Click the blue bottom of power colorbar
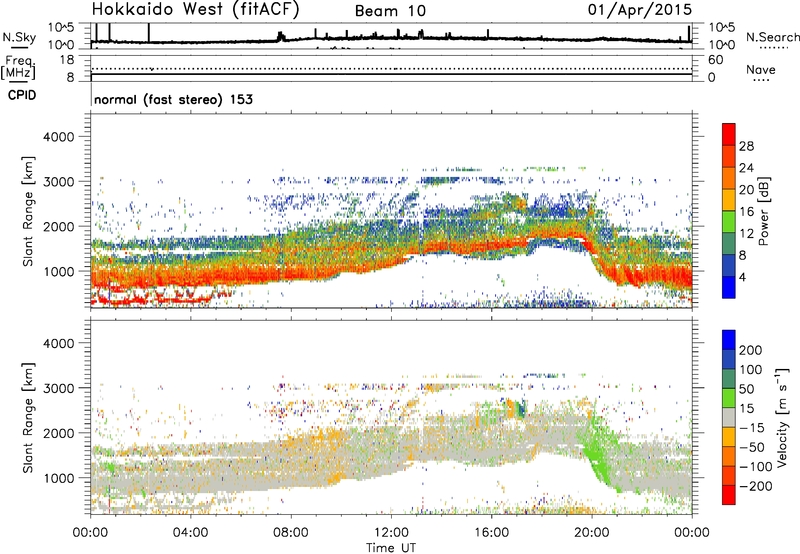 [729, 288]
